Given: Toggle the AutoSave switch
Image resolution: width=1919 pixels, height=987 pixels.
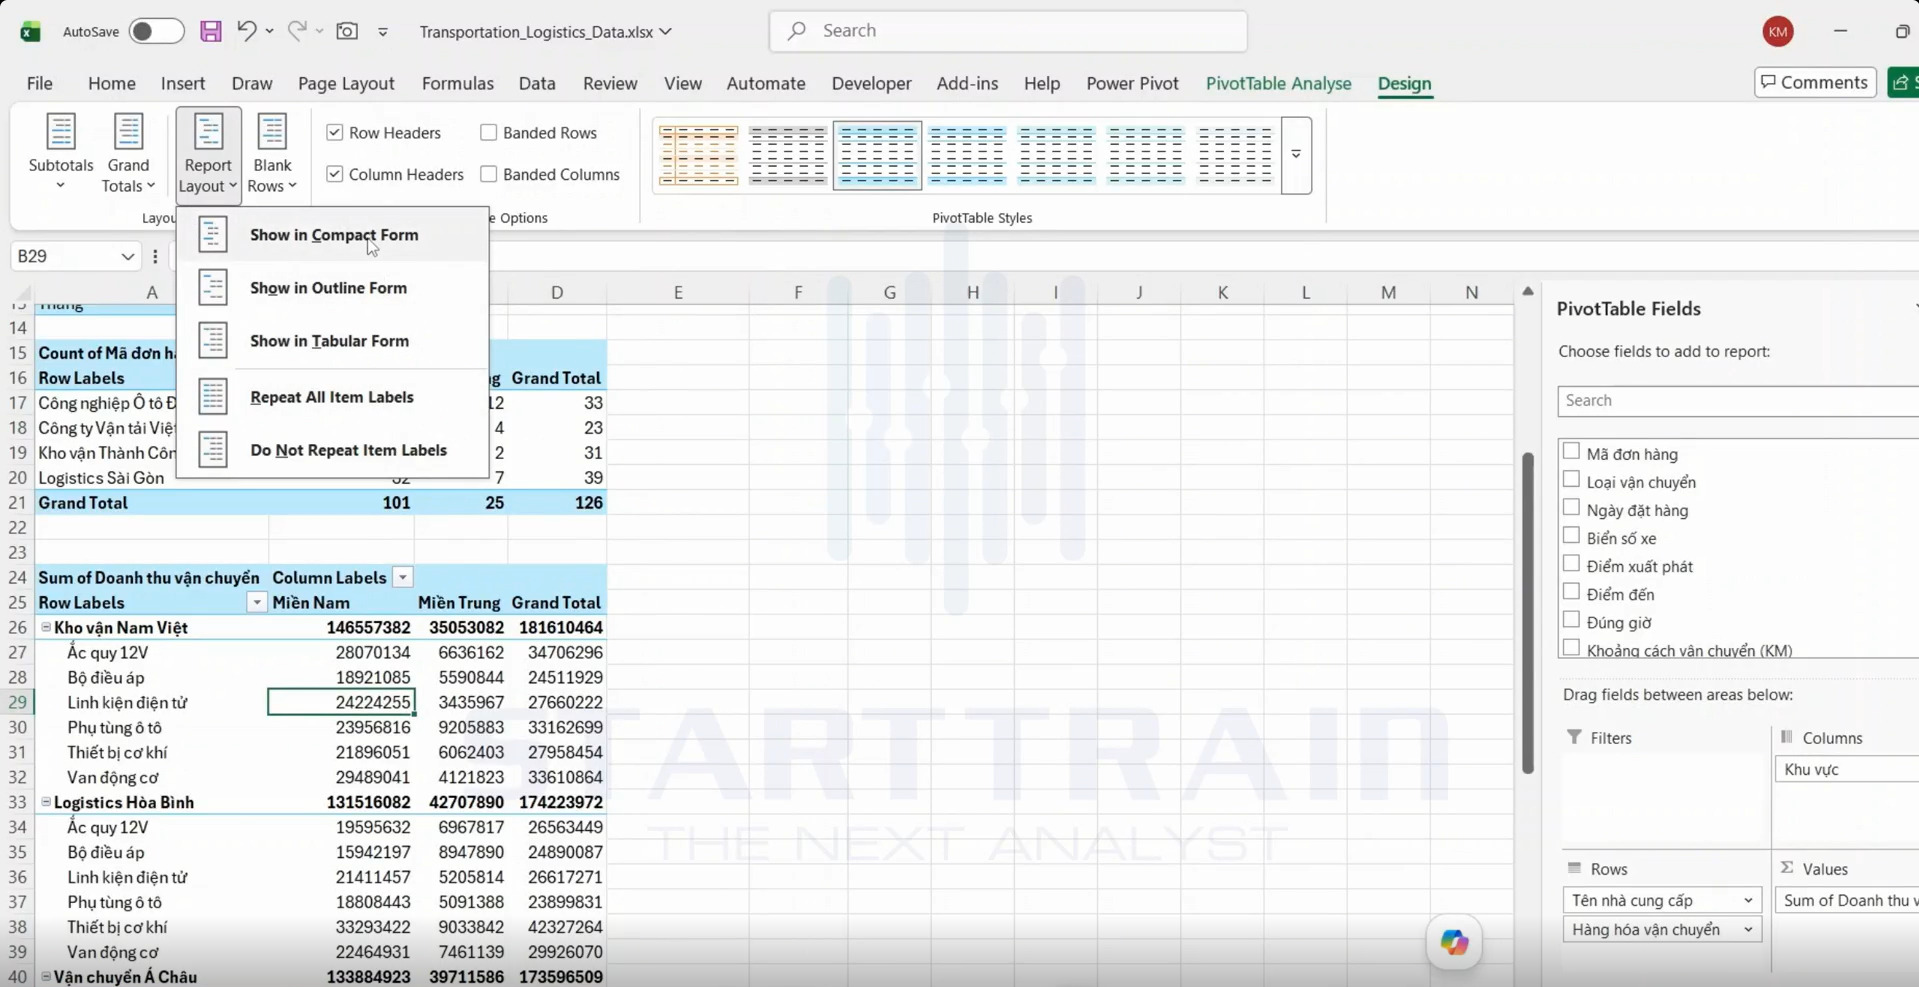Looking at the screenshot, I should tap(156, 31).
